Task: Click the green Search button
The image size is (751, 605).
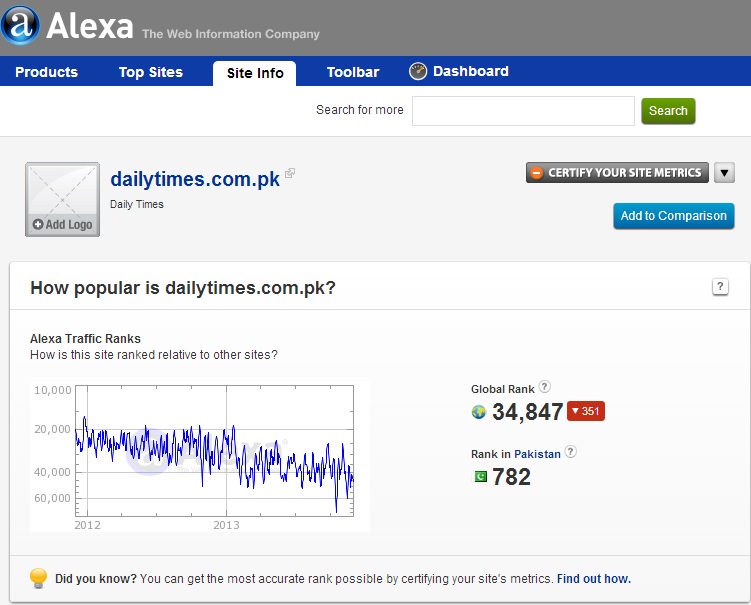Action: tap(668, 111)
